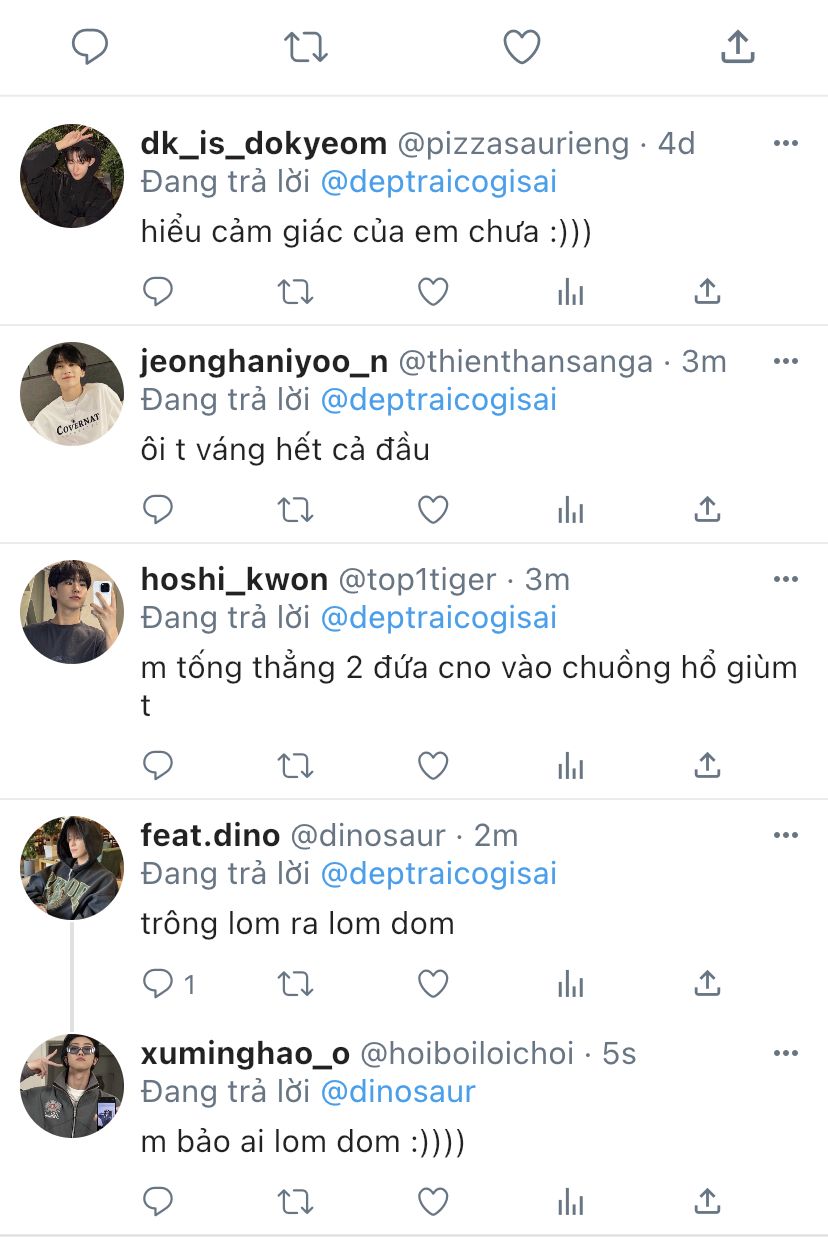Reply to dk_is_dokyeom's comment
This screenshot has width=828, height=1237.
coord(159,292)
